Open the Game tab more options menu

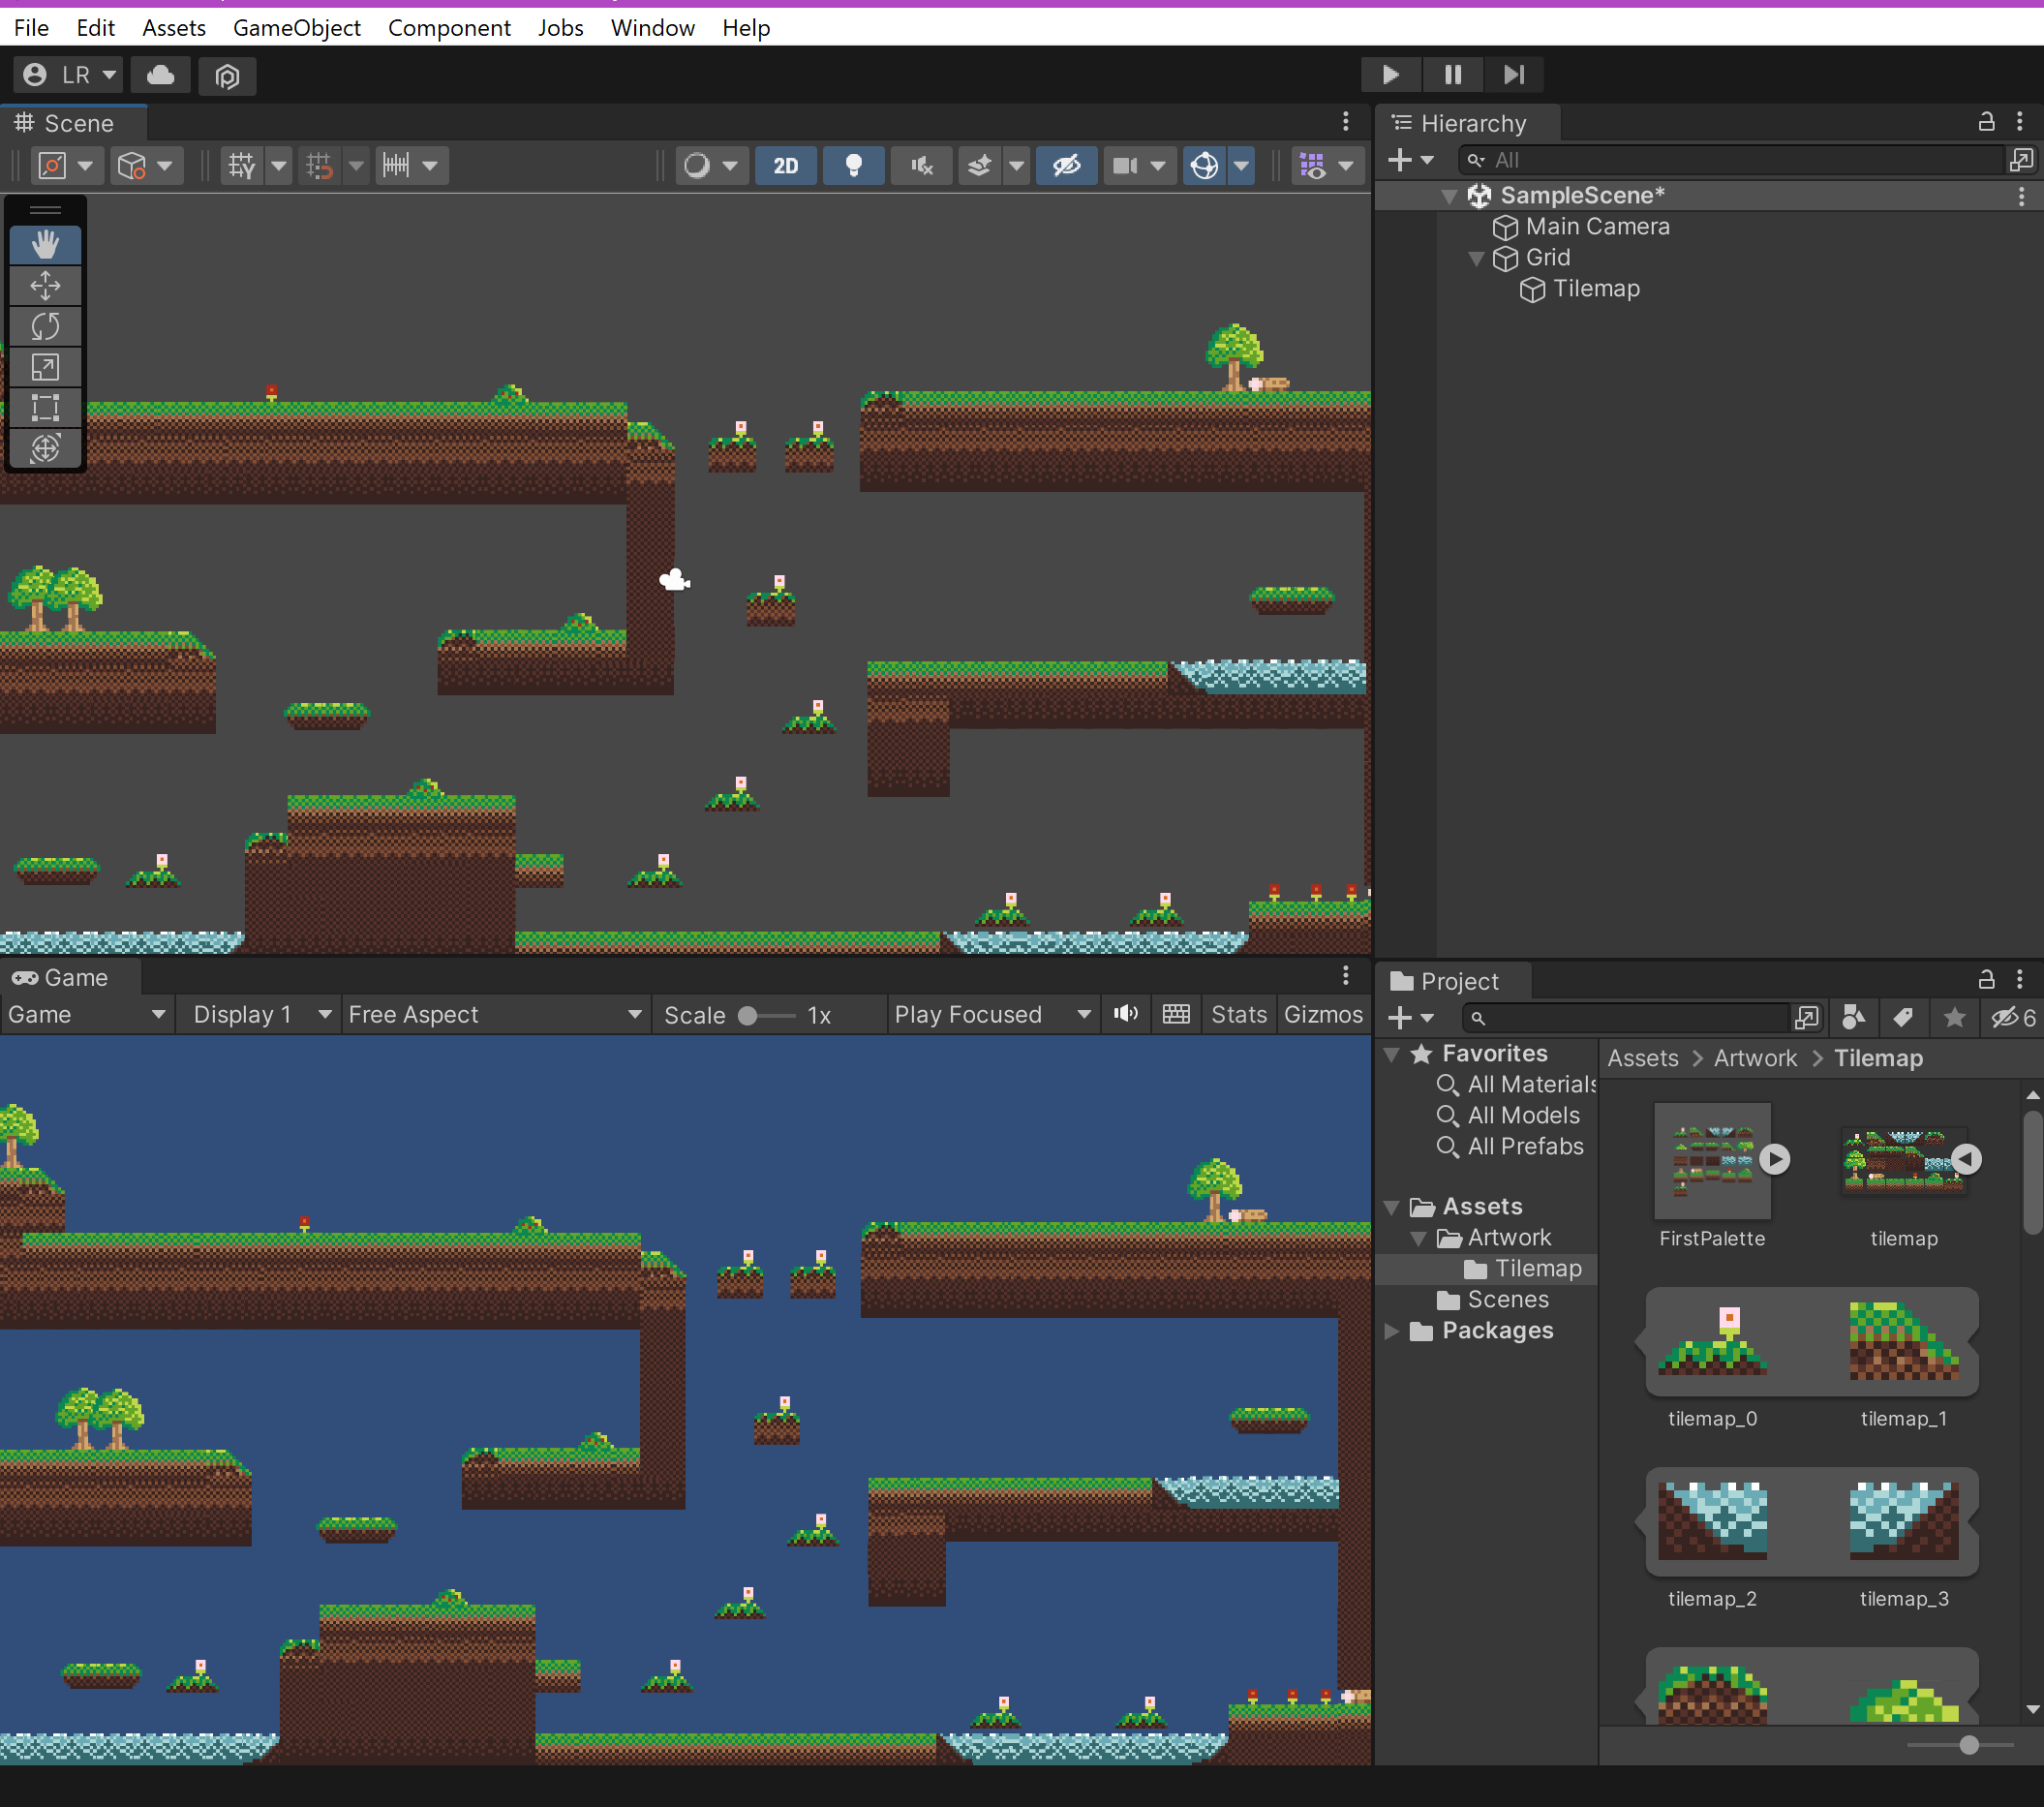click(1346, 976)
